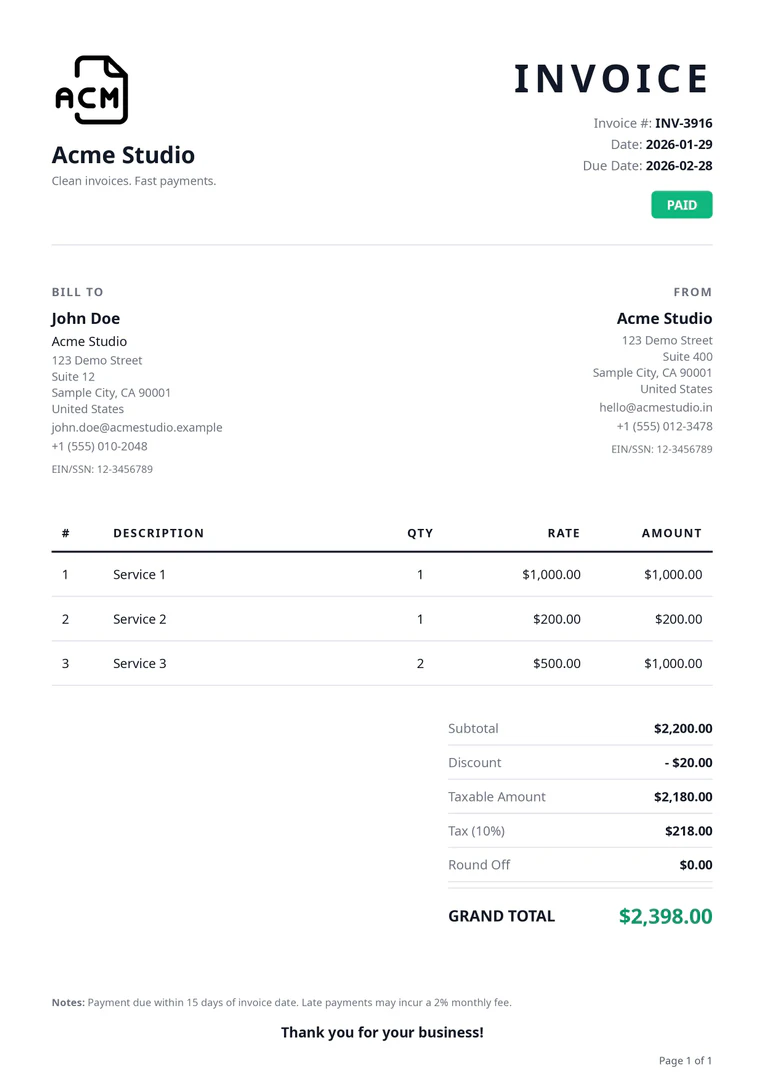Click the Page 1 of 1 footer indicator
Screen dimensions: 764x1080
pyautogui.click(x=685, y=1060)
